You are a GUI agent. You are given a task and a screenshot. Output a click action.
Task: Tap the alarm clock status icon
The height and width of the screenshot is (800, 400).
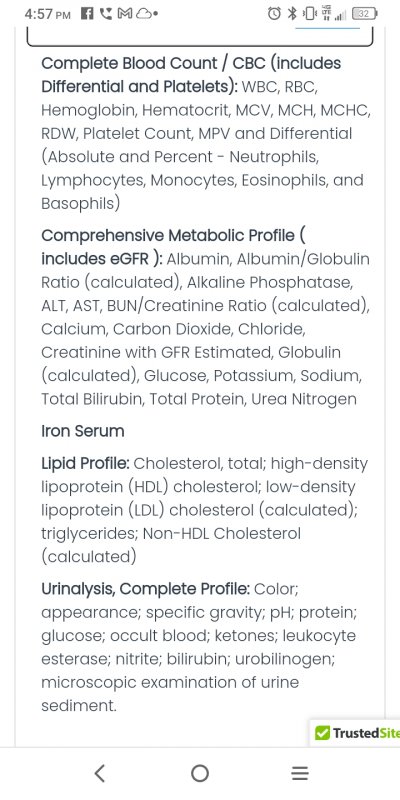pos(274,13)
